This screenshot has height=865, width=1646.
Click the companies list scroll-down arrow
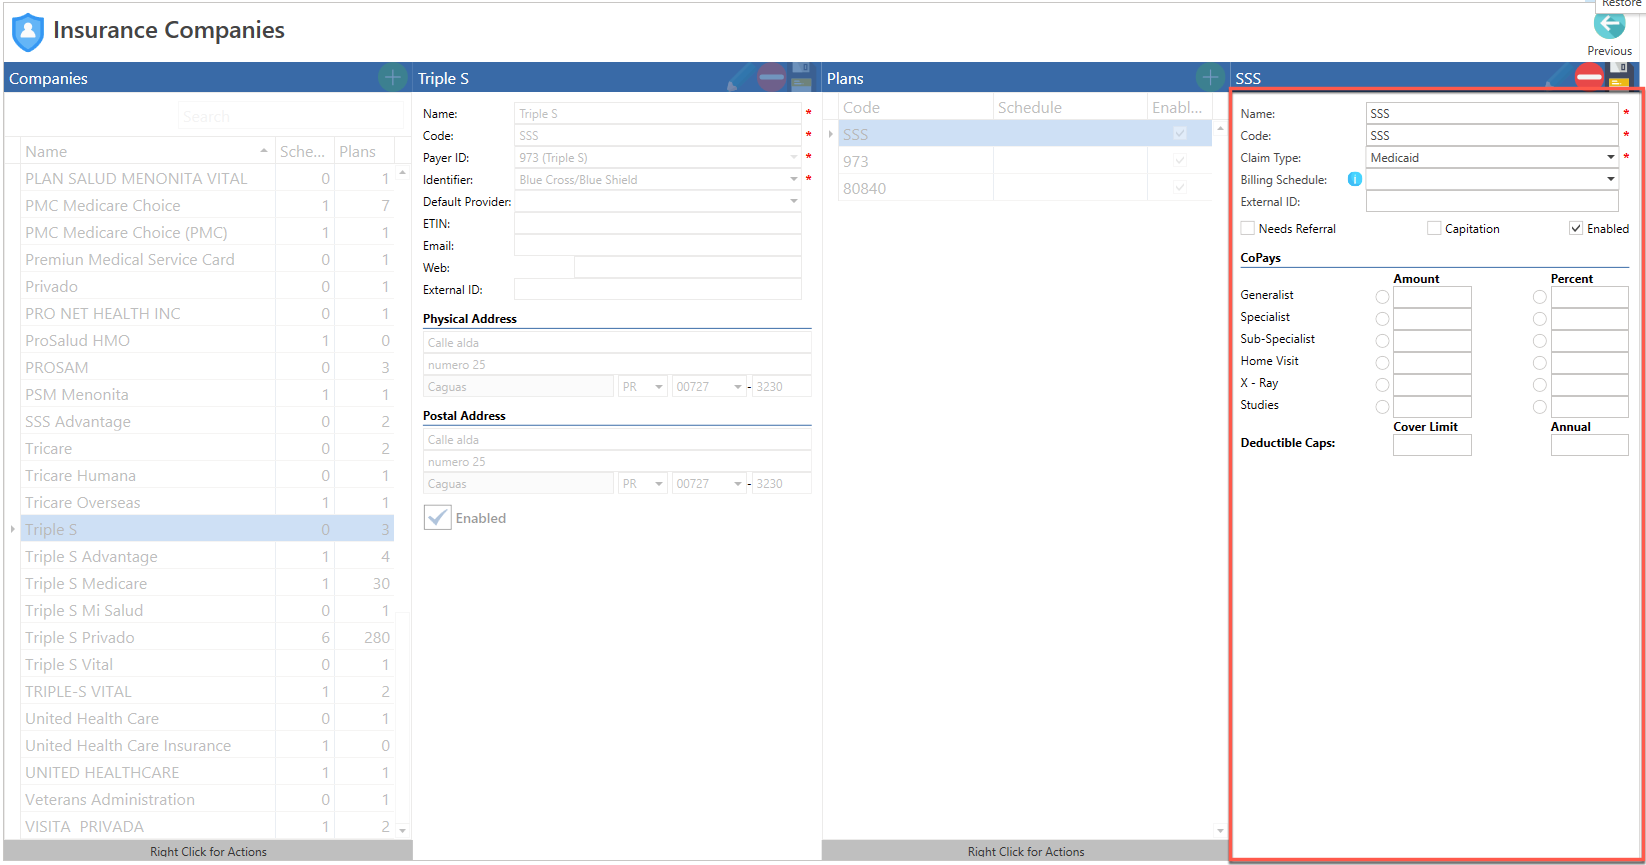coord(402,830)
